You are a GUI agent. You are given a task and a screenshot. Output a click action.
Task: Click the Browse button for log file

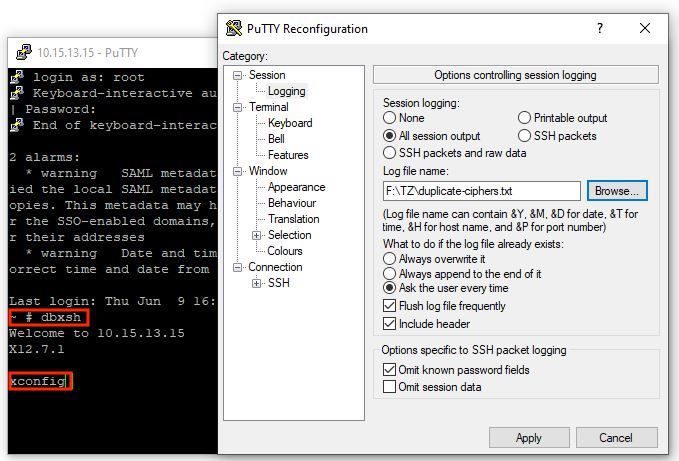tap(615, 191)
